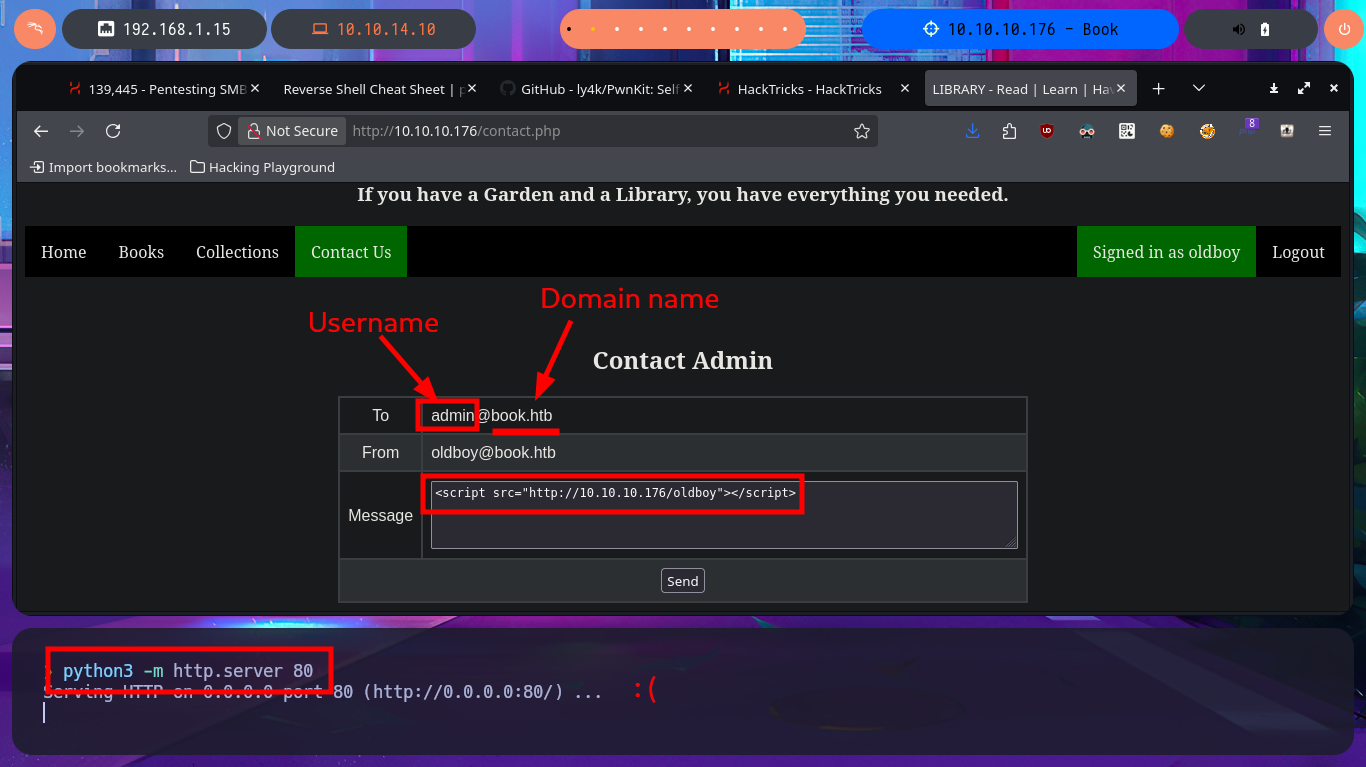The width and height of the screenshot is (1366, 767).
Task: Click the extension icon with badge 8
Action: point(1248,129)
